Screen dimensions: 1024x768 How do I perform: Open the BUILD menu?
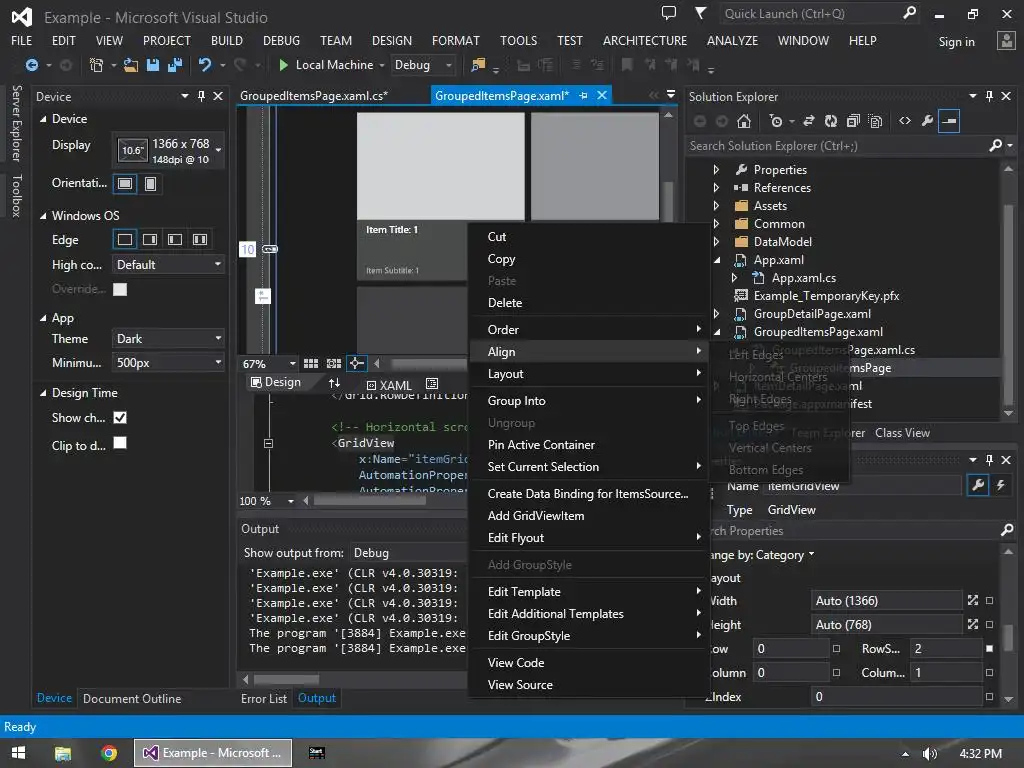tap(227, 41)
